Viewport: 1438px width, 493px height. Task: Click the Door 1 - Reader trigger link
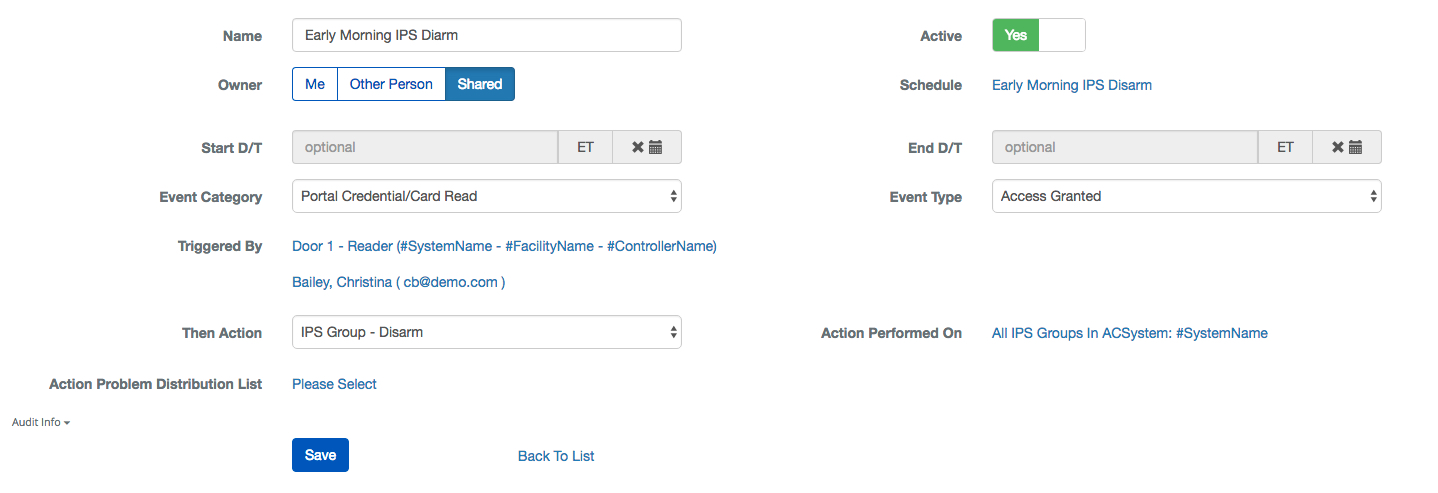click(x=504, y=246)
